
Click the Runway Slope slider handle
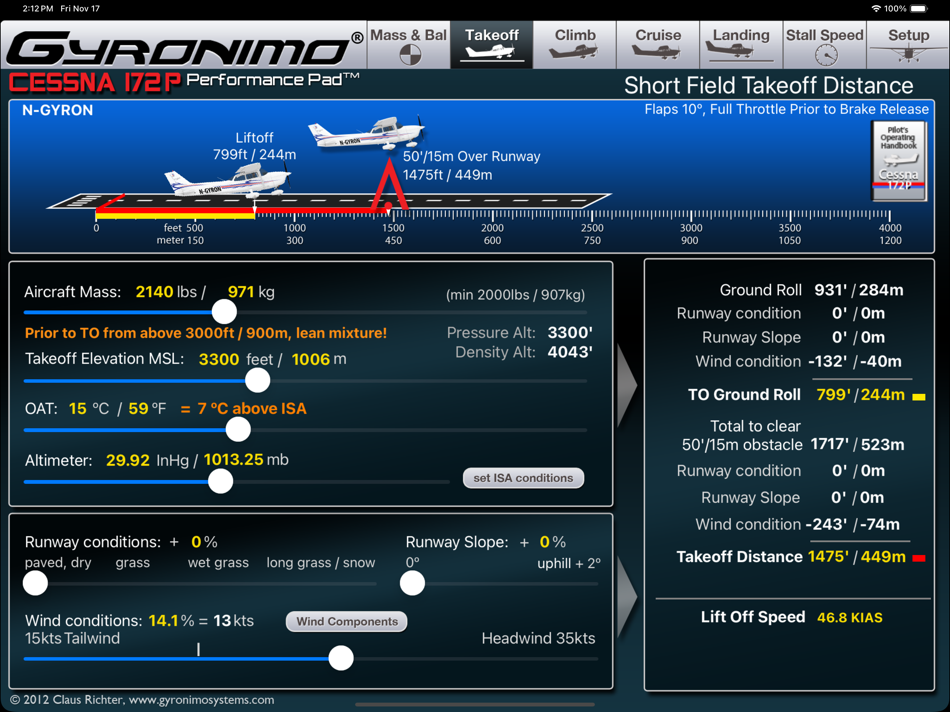413,584
